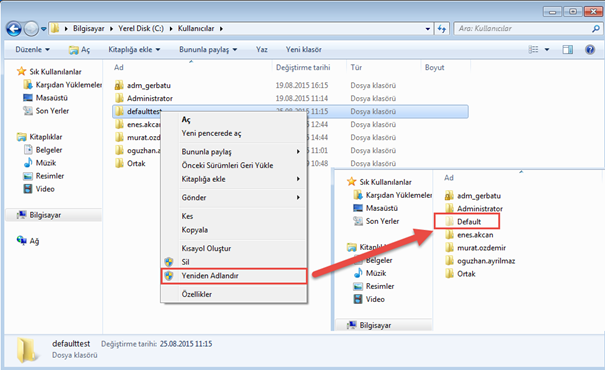Image resolution: width=605 pixels, height=370 pixels.
Task: Open Masaüstü in left navigation pane
Action: [x=46, y=98]
